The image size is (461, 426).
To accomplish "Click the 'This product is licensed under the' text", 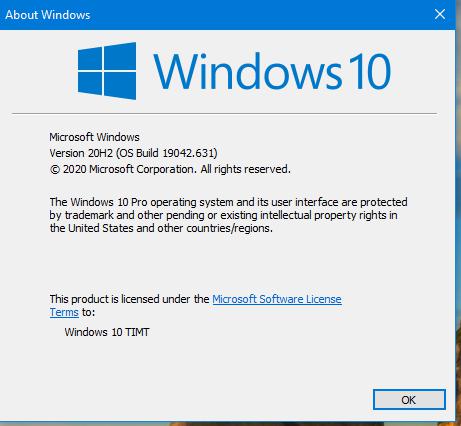I will tap(129, 299).
